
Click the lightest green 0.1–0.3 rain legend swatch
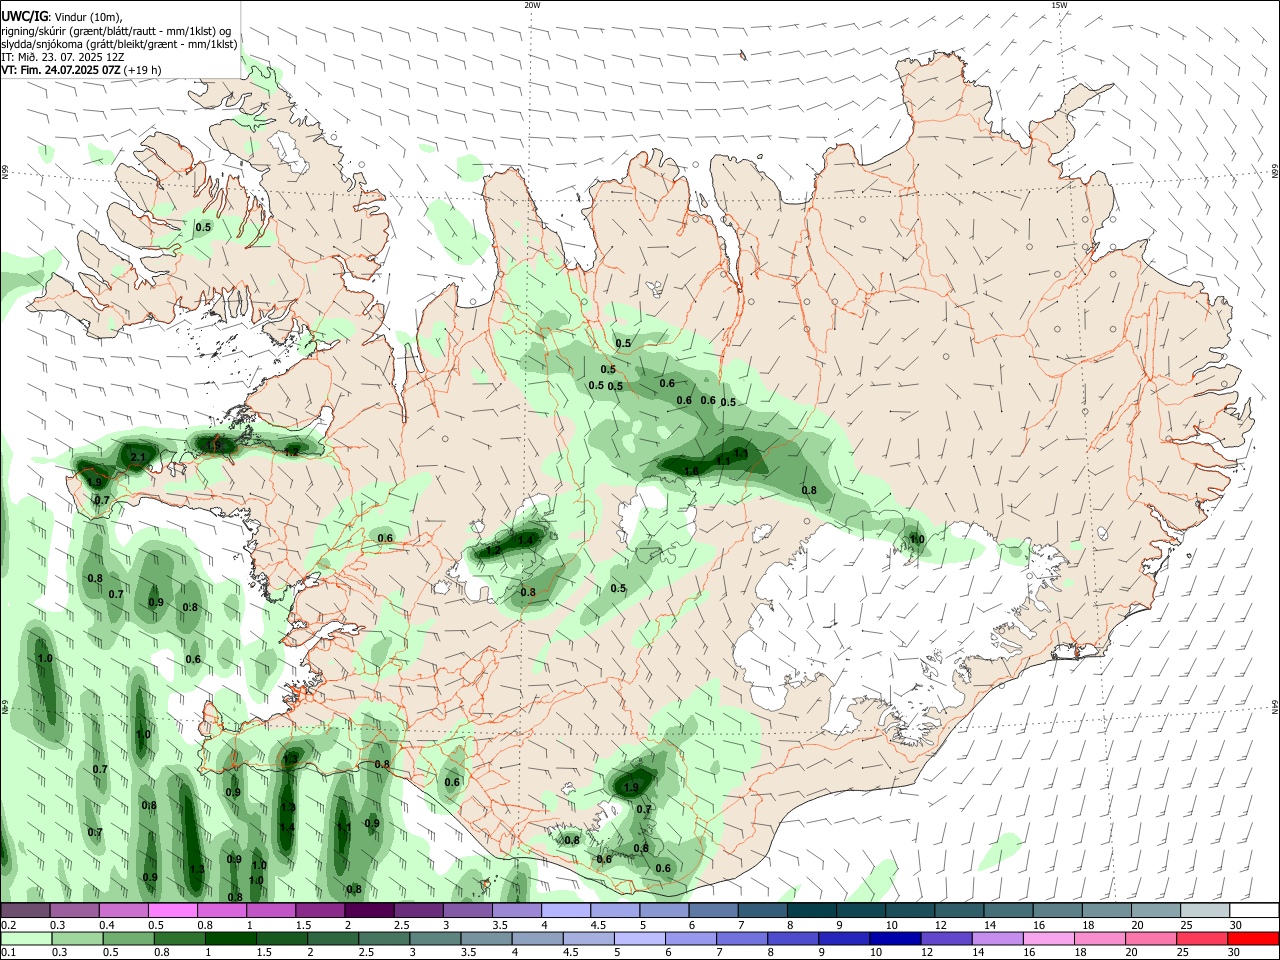pyautogui.click(x=26, y=939)
